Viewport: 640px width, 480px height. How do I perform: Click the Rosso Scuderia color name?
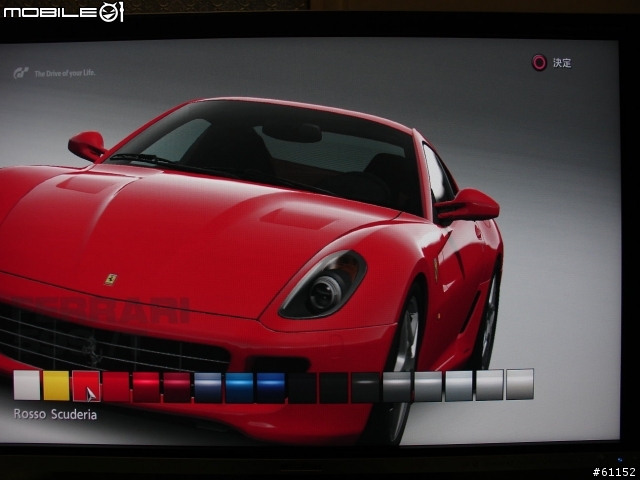[x=56, y=414]
